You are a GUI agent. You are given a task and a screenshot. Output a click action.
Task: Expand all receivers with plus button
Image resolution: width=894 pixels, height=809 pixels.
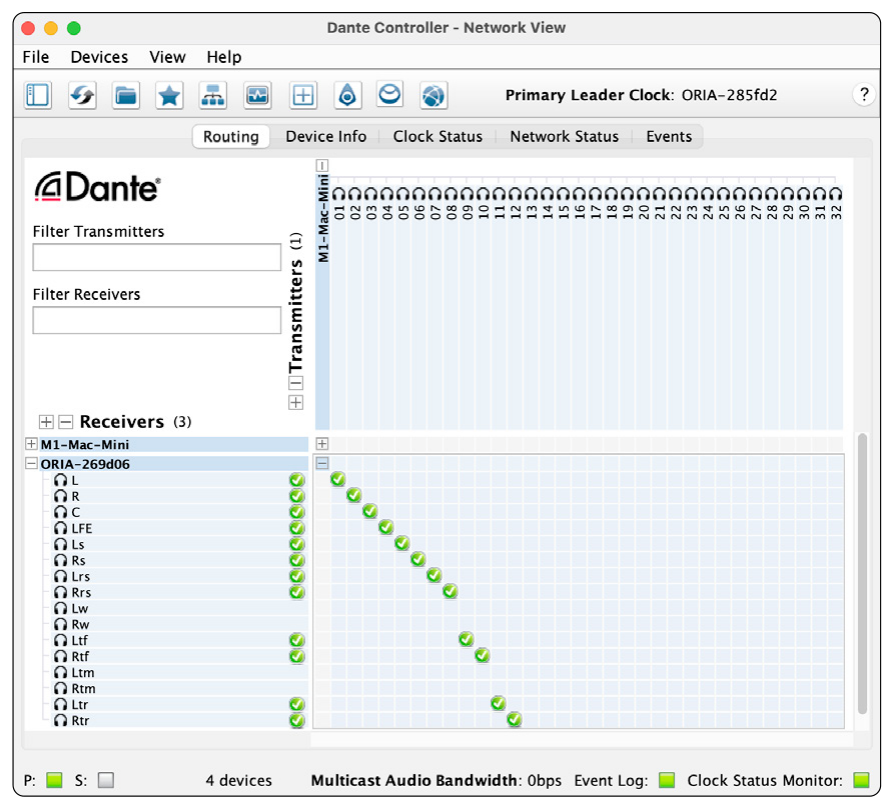pos(46,422)
